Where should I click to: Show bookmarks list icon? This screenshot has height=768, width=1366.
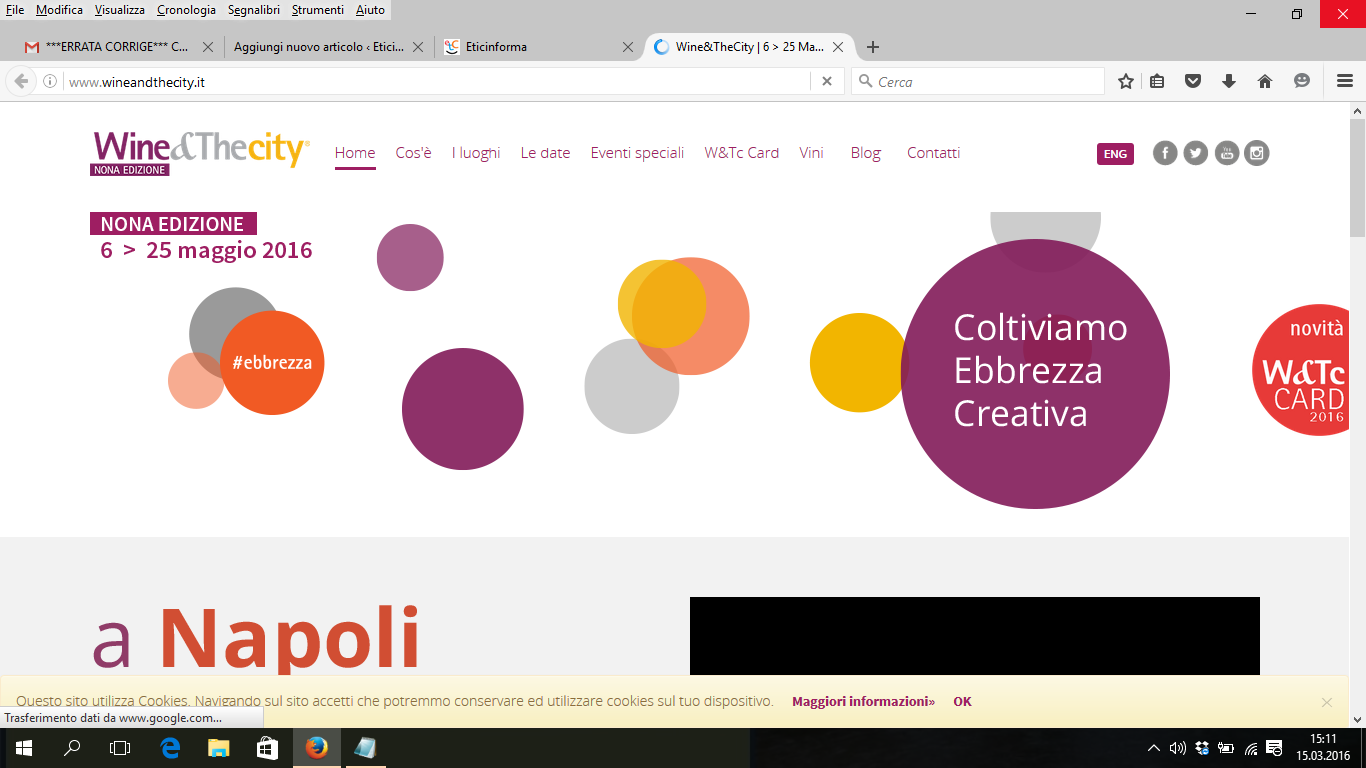click(1157, 82)
